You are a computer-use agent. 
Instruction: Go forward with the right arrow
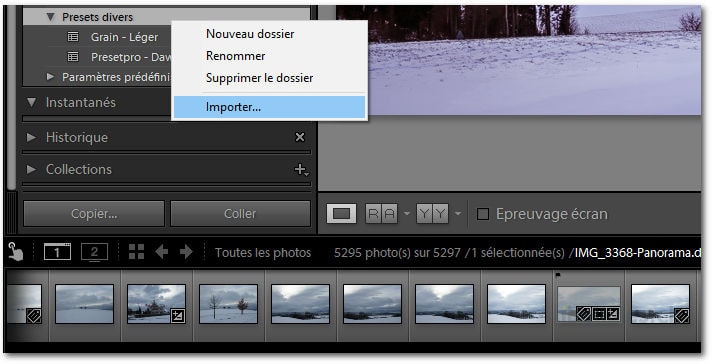point(186,252)
